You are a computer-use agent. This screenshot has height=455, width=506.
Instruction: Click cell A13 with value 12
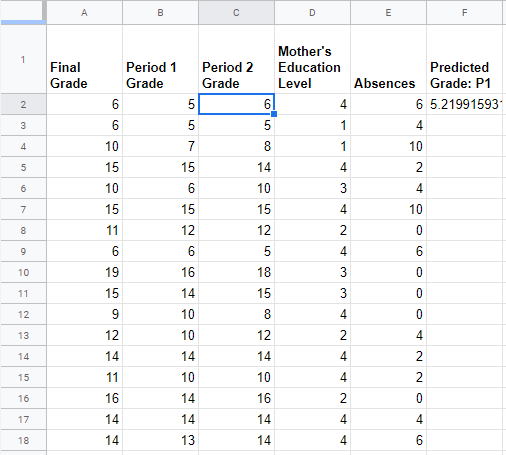tap(84, 335)
